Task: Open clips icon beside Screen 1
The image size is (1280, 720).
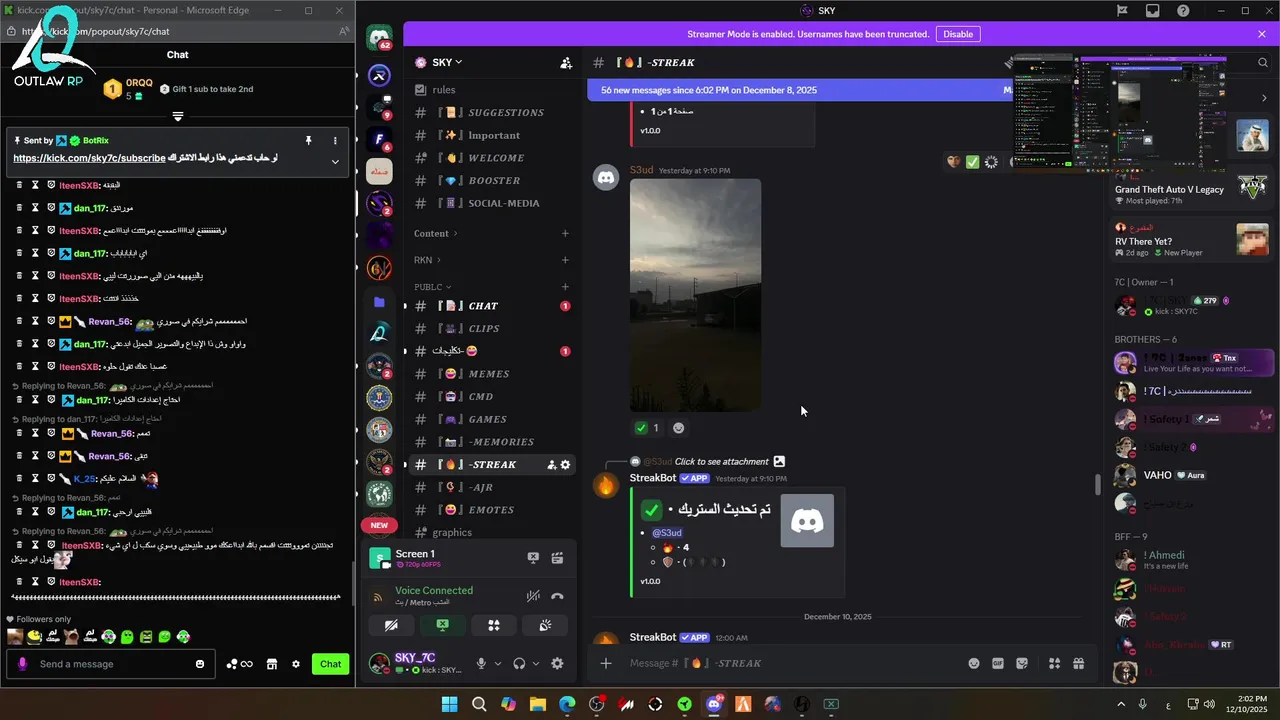Action: (557, 558)
